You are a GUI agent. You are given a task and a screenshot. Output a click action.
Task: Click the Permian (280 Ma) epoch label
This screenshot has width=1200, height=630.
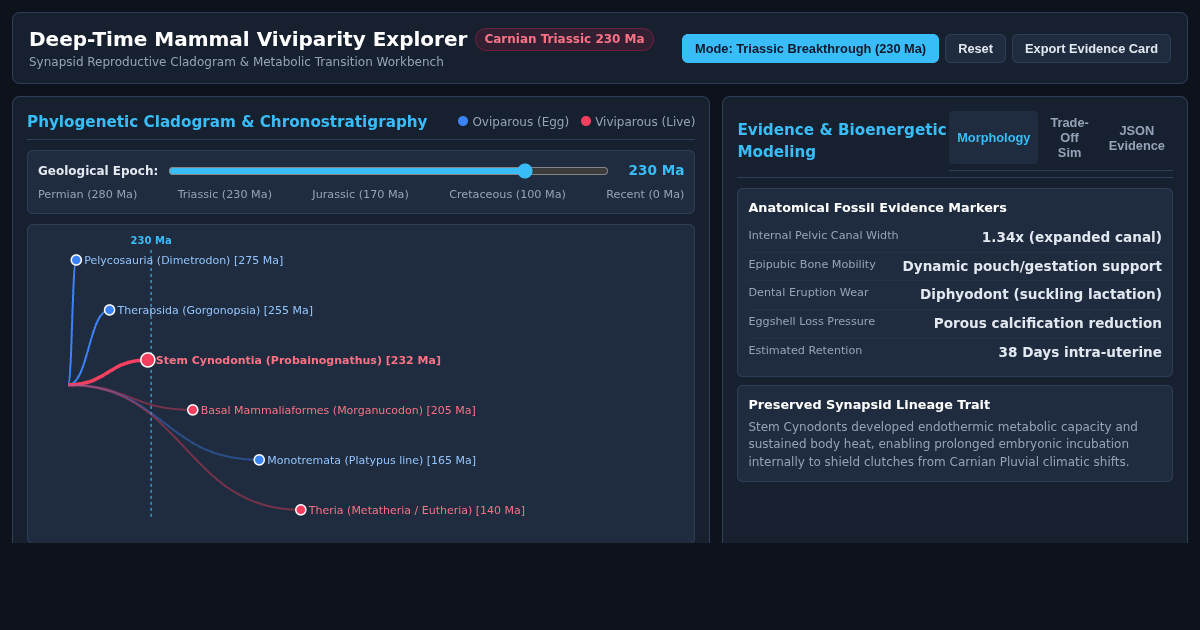click(88, 194)
